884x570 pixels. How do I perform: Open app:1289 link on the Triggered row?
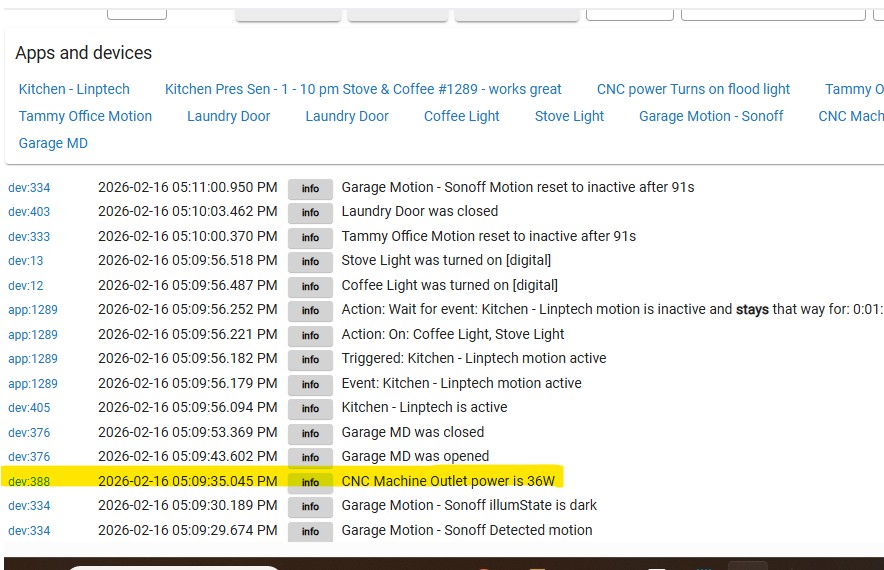pos(33,359)
